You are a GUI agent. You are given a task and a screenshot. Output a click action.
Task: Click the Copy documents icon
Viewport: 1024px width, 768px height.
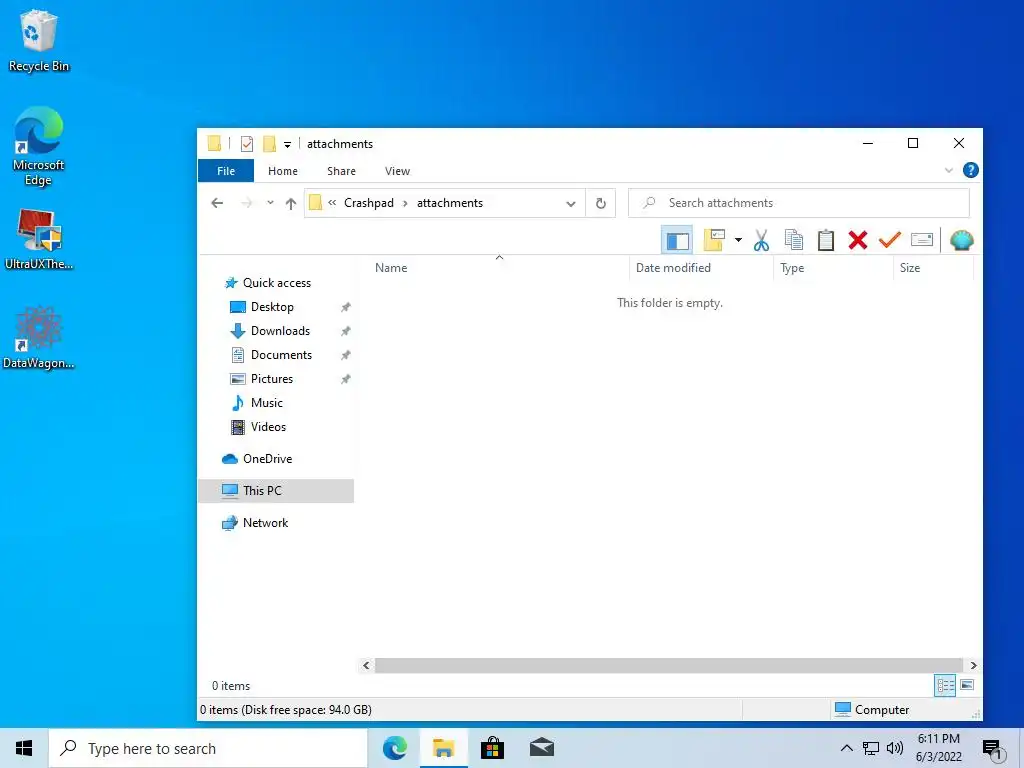click(x=793, y=240)
